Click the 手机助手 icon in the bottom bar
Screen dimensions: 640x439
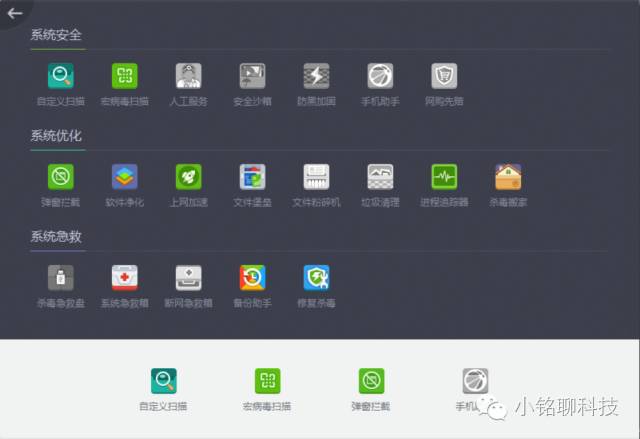[476, 381]
